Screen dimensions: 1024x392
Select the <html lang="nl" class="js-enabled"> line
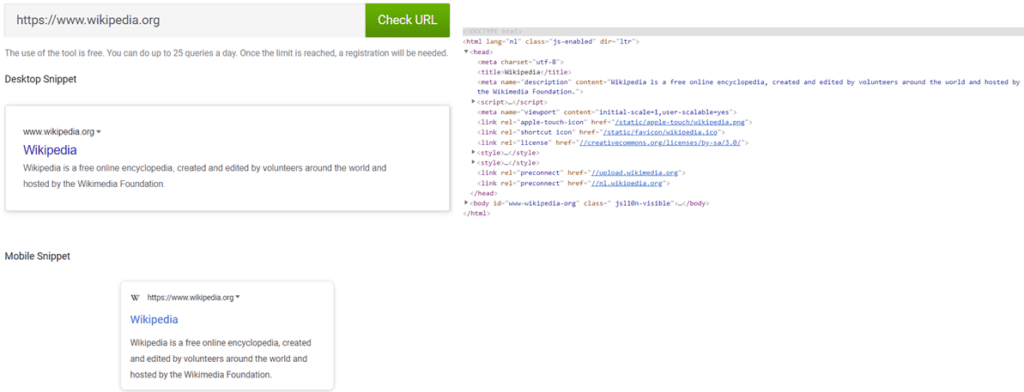(x=551, y=41)
